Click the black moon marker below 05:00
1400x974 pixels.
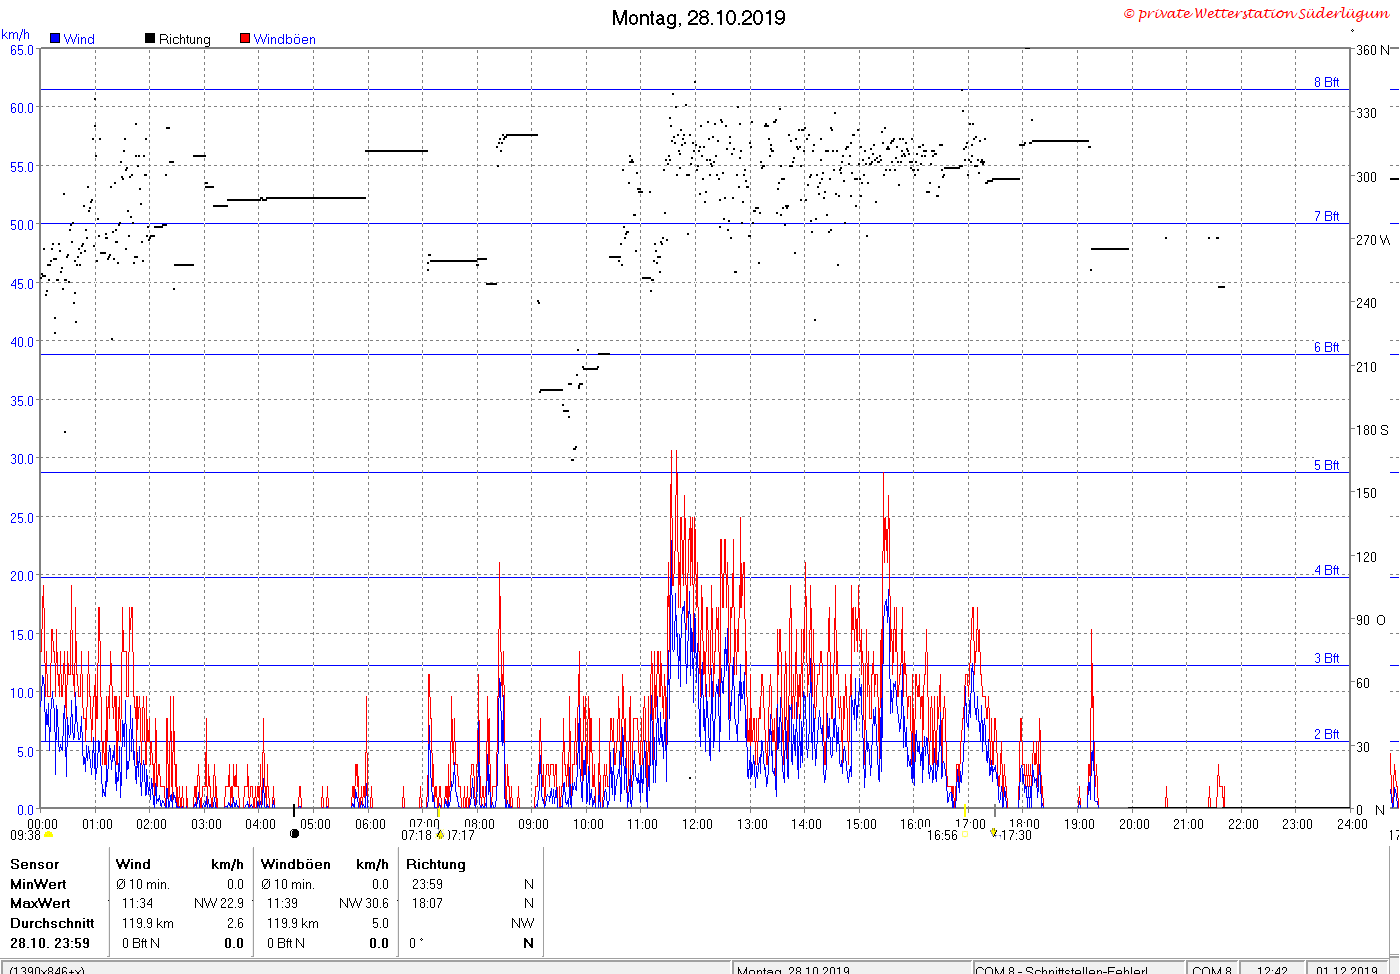[x=294, y=834]
